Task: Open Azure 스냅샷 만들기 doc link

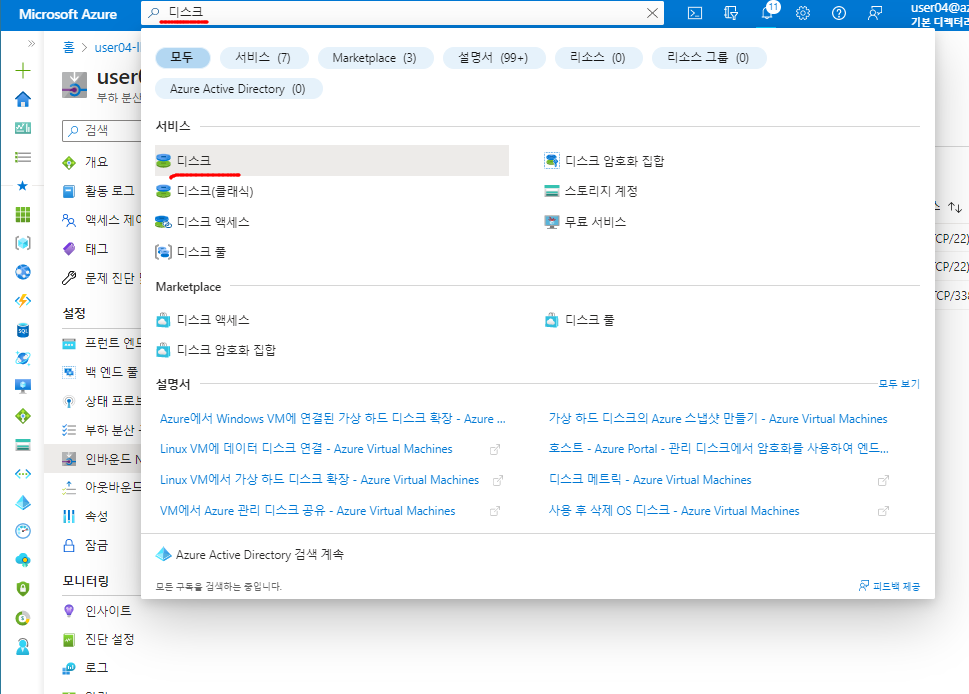Action: [718, 418]
